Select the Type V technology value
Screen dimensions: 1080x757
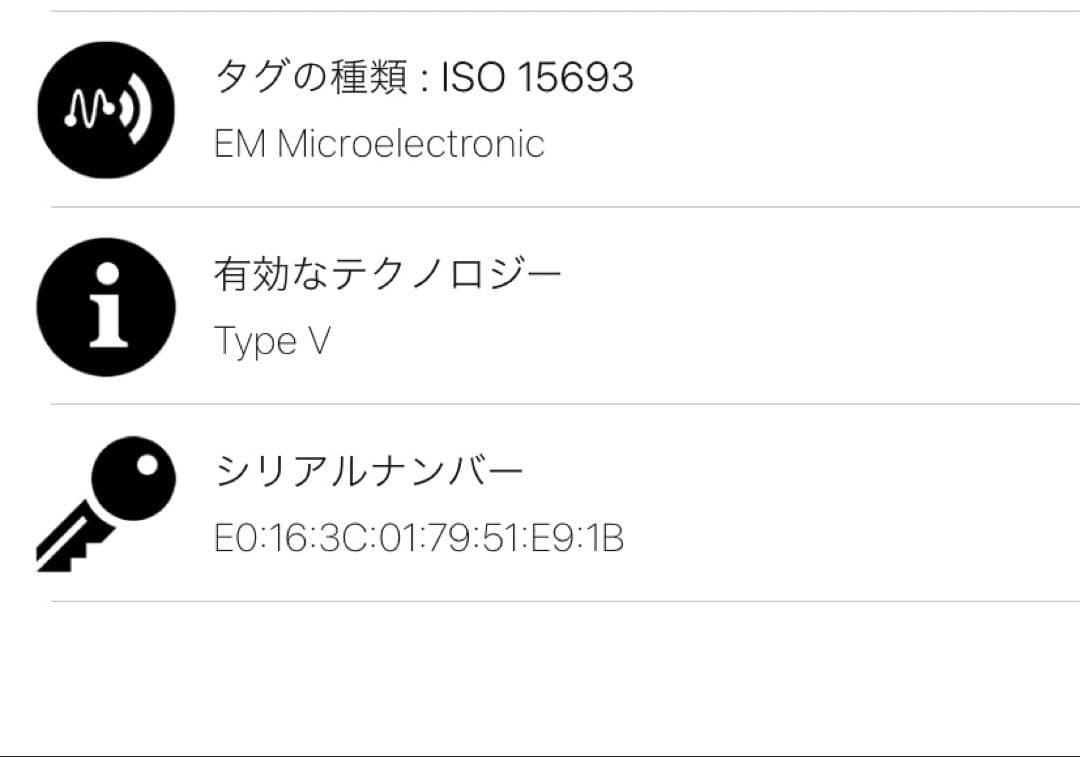[x=272, y=342]
